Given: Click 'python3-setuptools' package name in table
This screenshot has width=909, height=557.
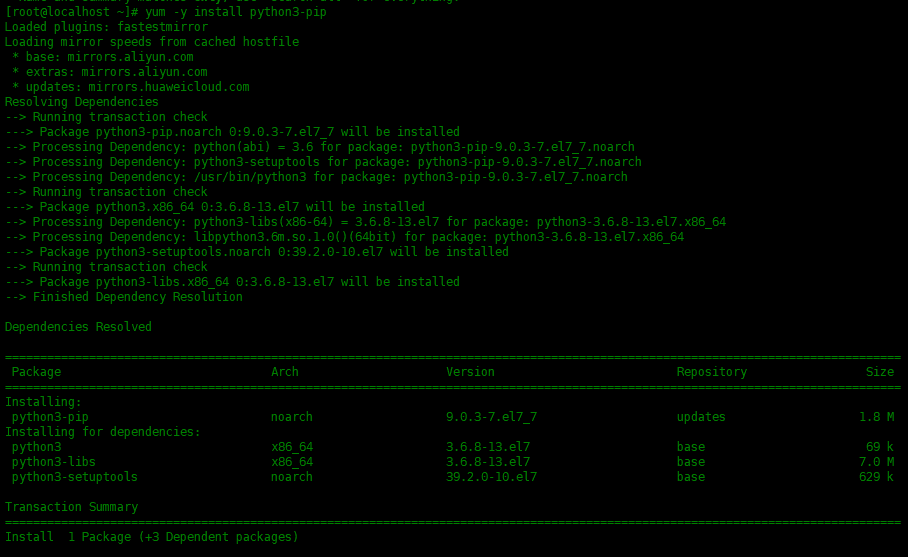Looking at the screenshot, I should tap(75, 478).
